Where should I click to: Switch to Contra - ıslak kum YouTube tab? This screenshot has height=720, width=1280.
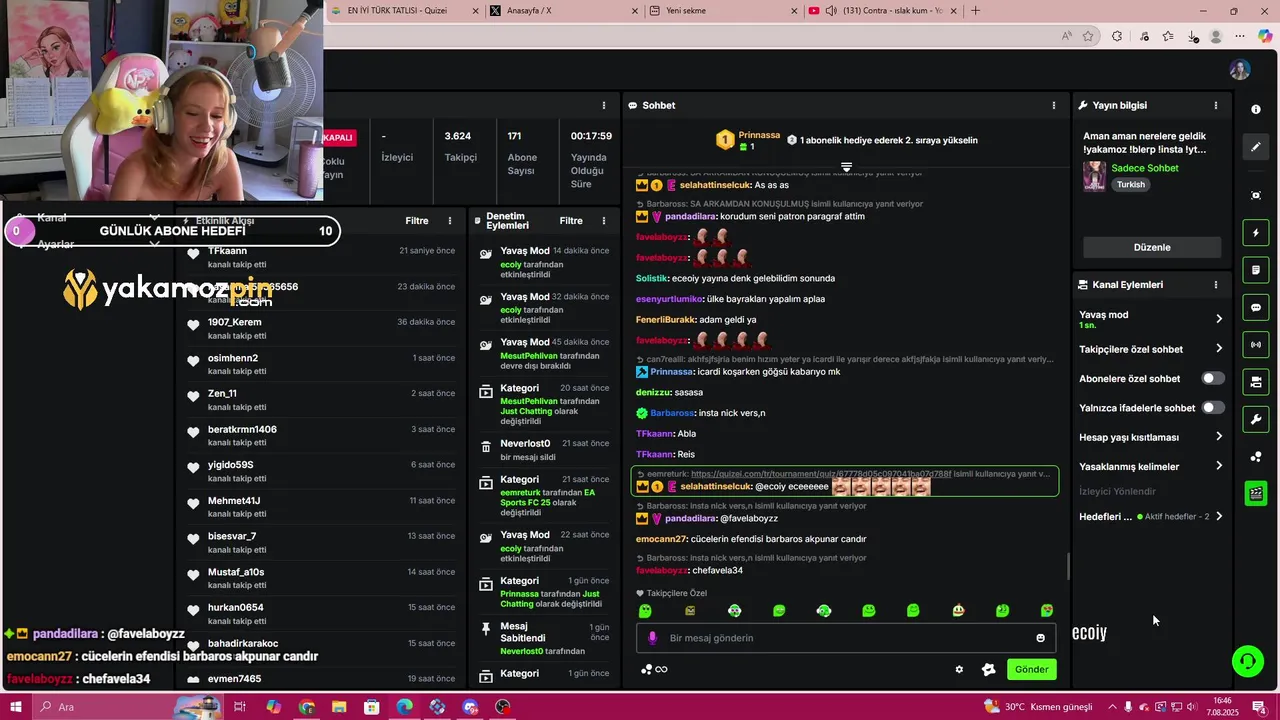[883, 11]
